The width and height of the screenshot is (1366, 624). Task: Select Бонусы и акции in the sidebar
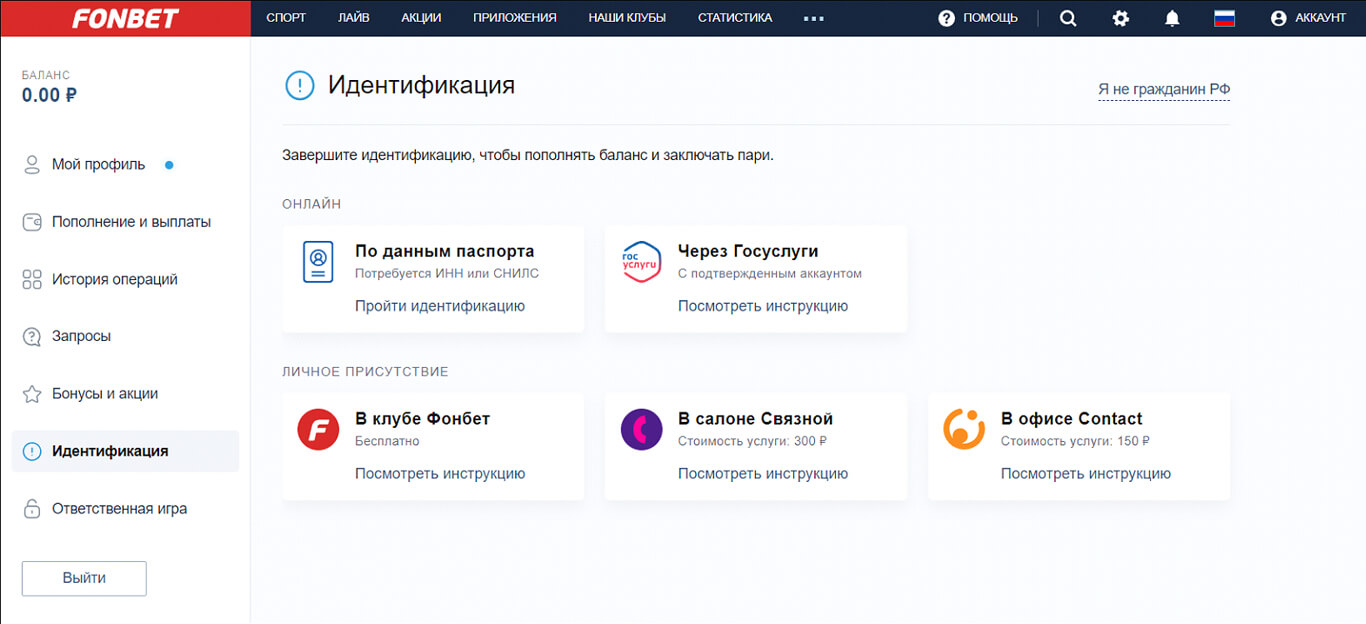click(105, 394)
